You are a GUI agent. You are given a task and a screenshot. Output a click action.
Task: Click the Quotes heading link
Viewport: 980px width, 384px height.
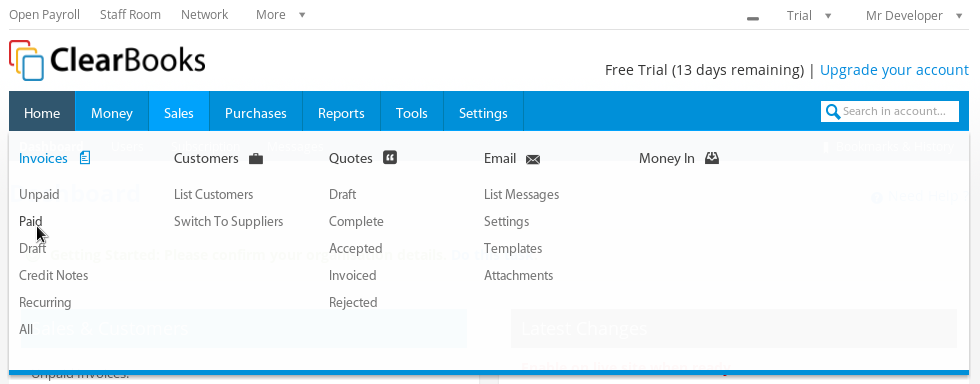351,158
